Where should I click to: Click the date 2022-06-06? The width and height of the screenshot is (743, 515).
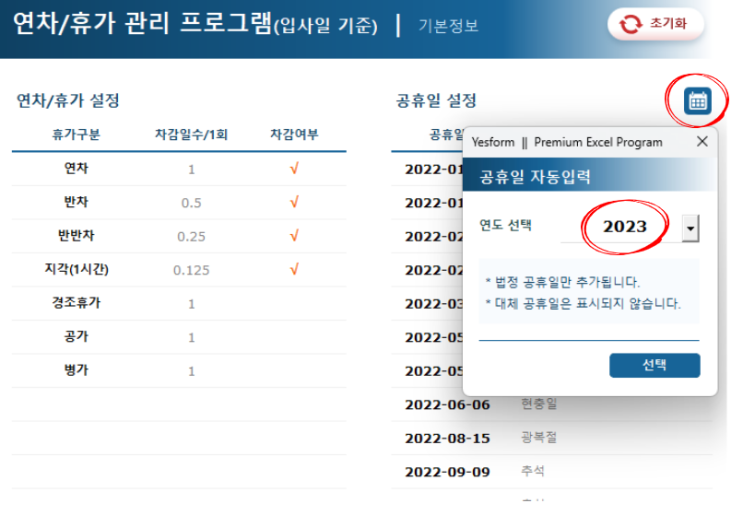click(447, 405)
